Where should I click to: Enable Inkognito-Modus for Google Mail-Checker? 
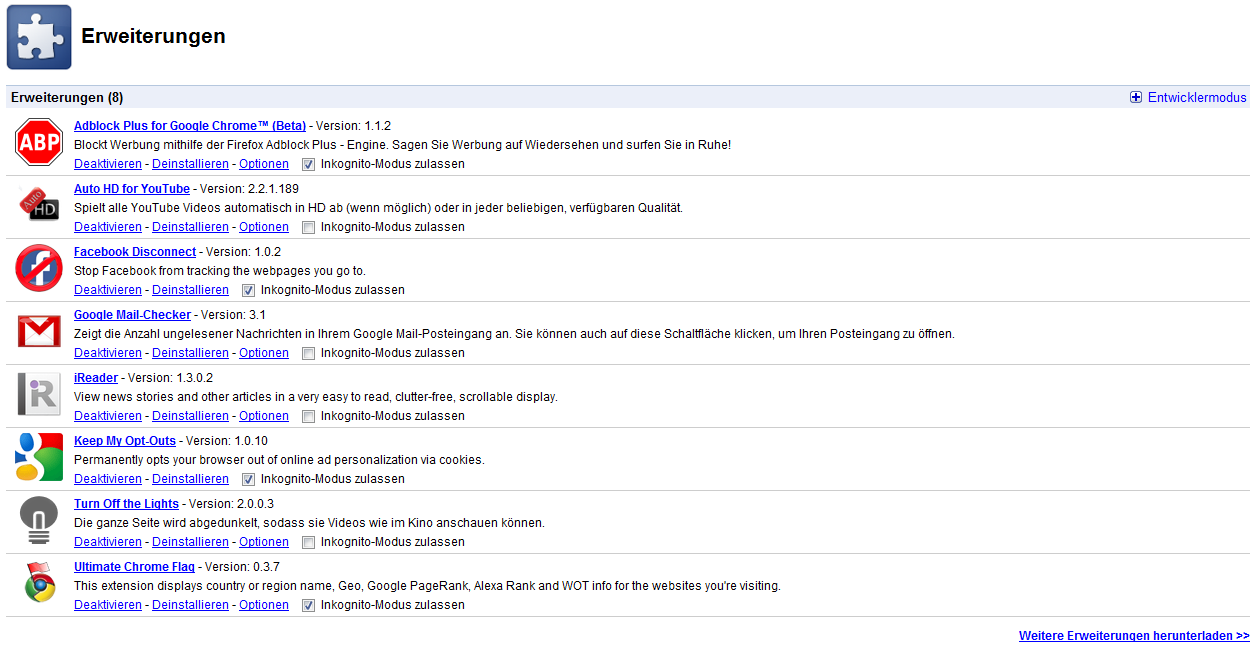pyautogui.click(x=308, y=353)
